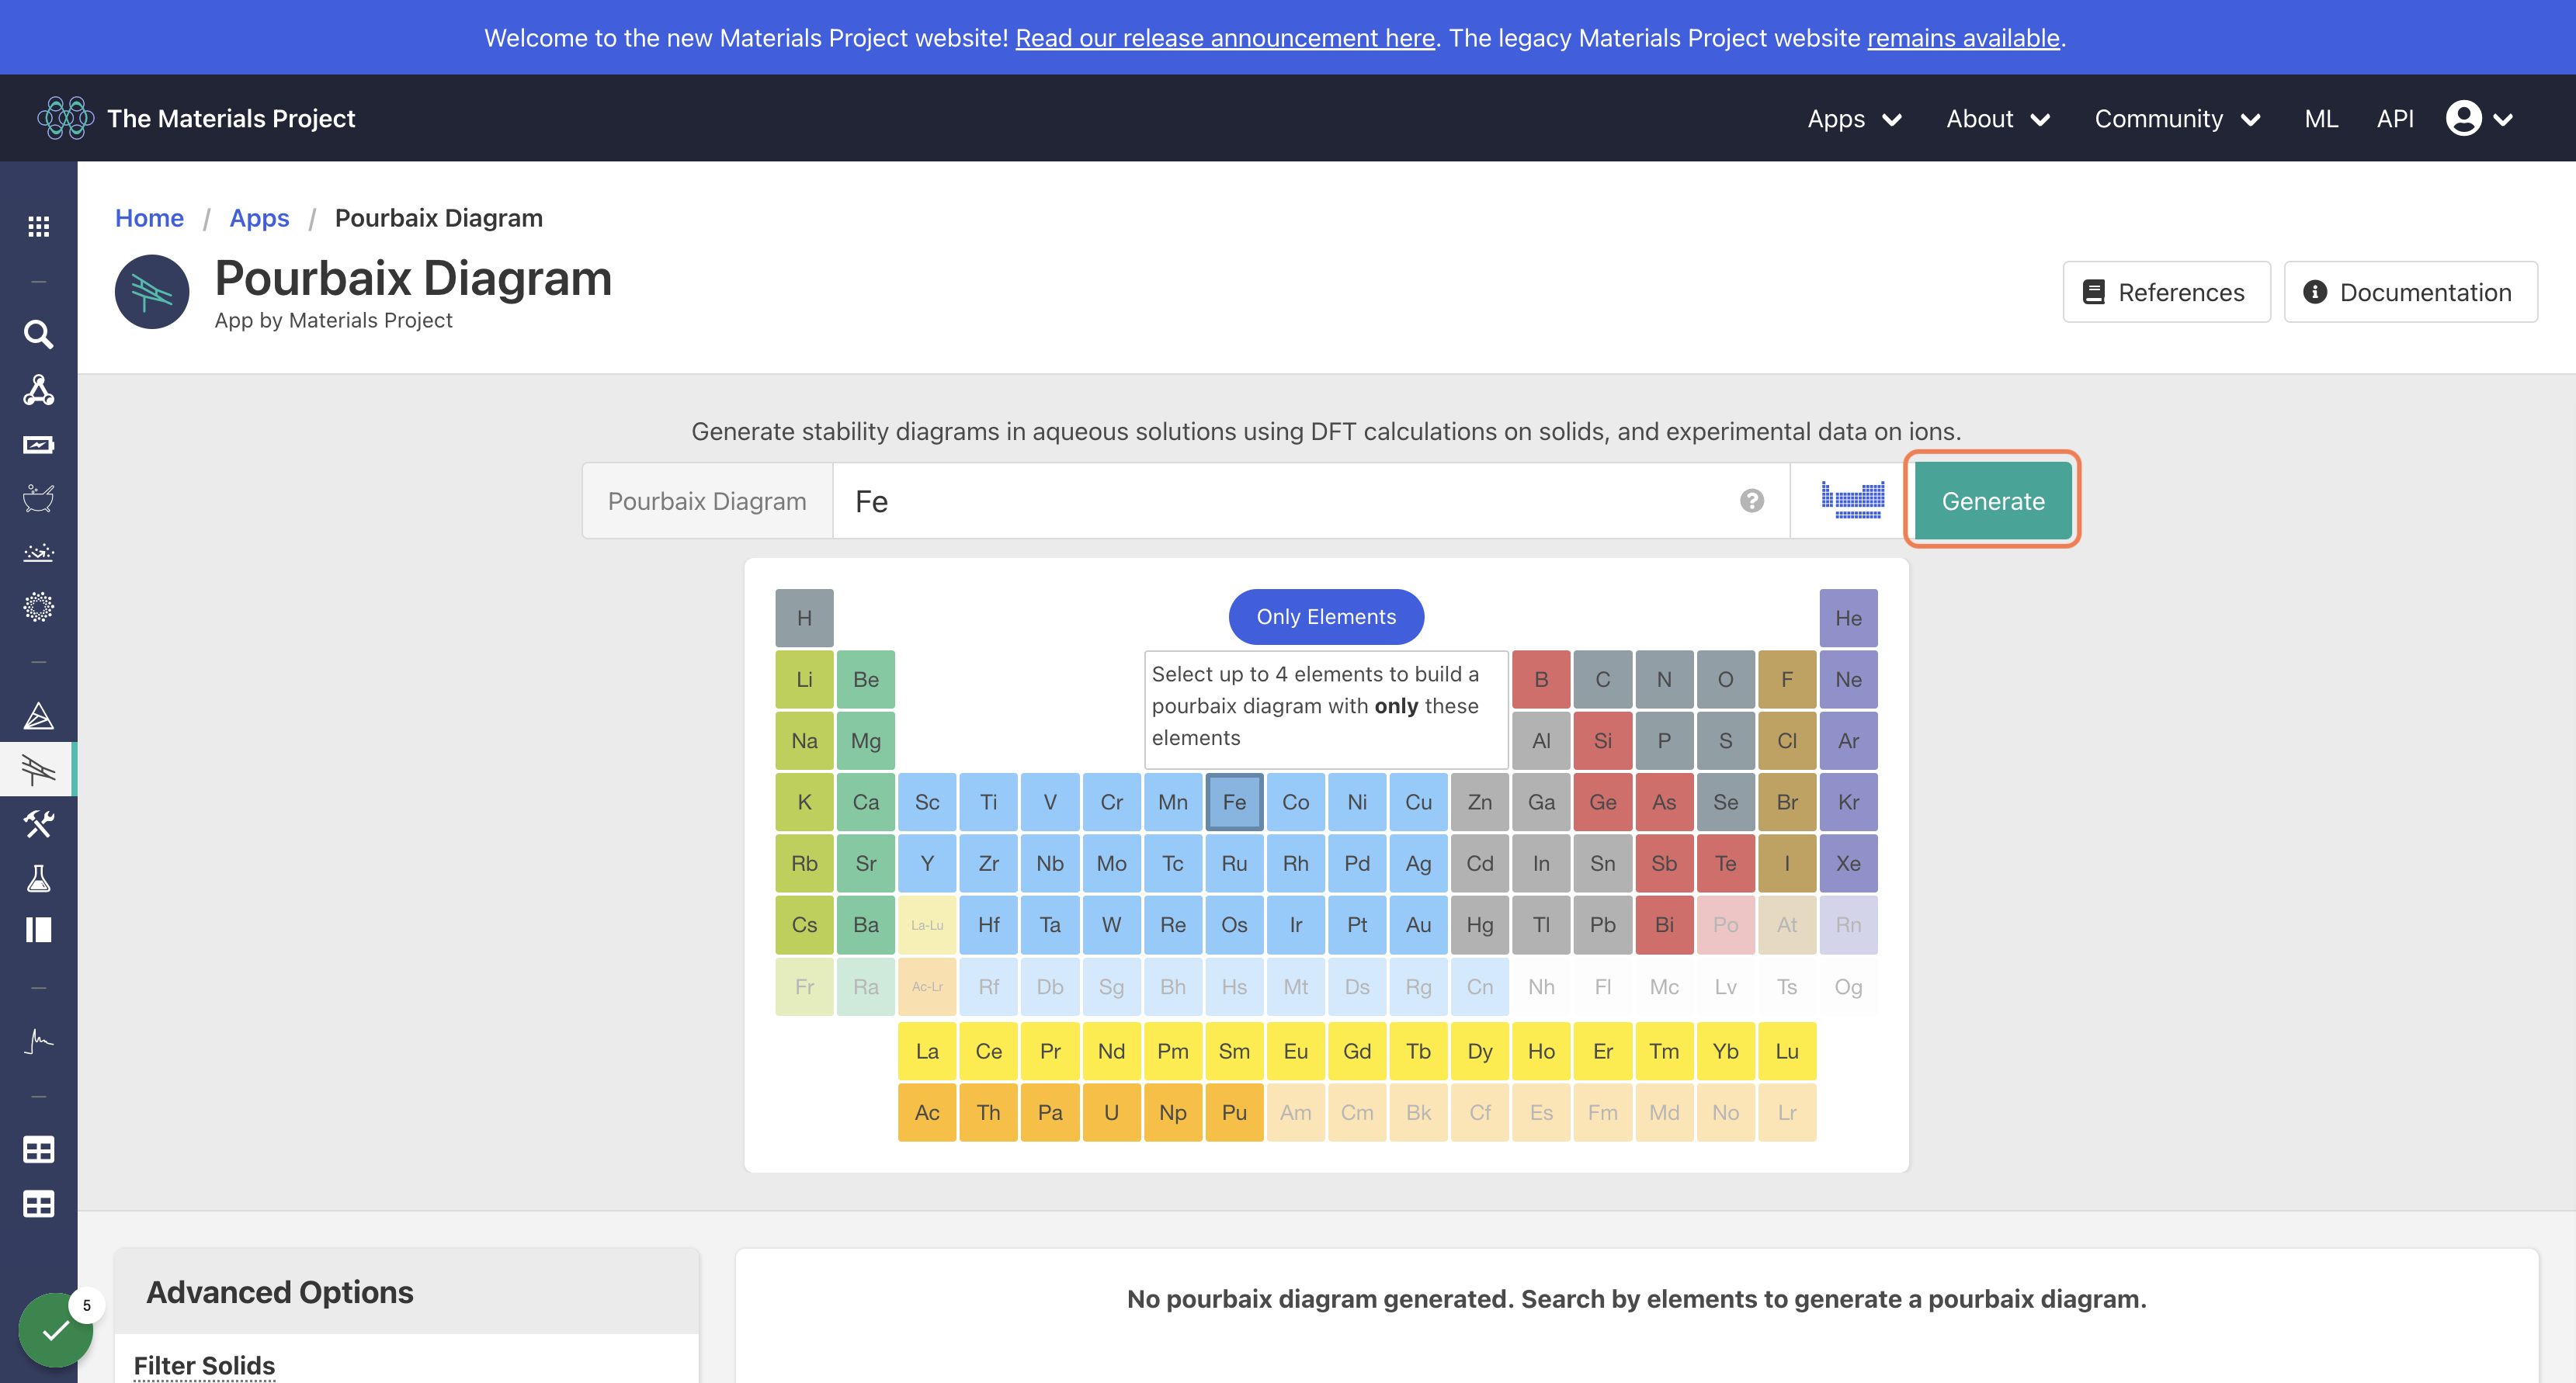Screen dimensions: 2576x1383
Task: Open the Synthesis mortar sidebar icon
Action: coord(38,498)
